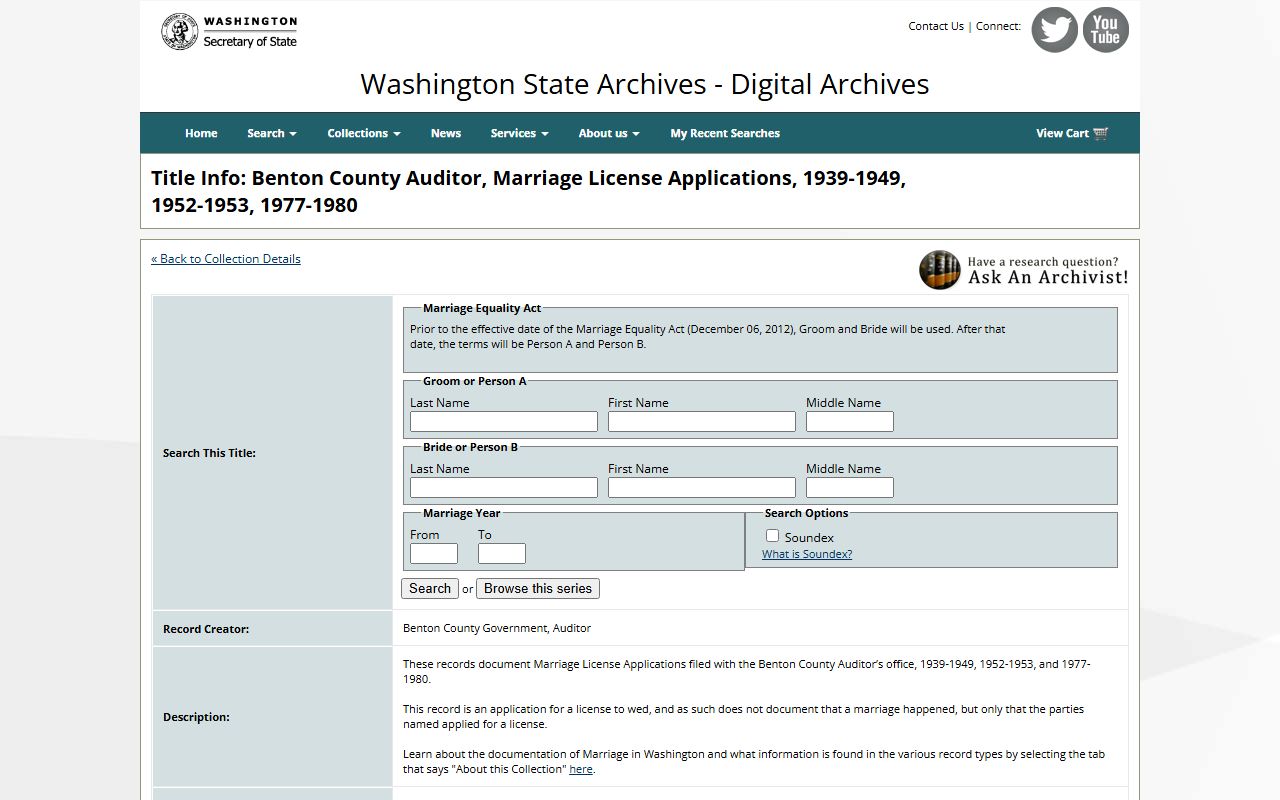The image size is (1280, 800).
Task: Focus Marriage Year To field
Action: (502, 554)
